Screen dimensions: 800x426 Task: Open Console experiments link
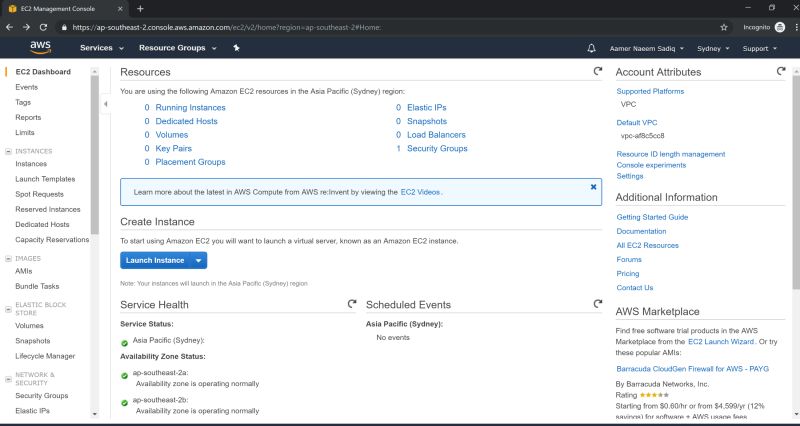[x=651, y=165]
